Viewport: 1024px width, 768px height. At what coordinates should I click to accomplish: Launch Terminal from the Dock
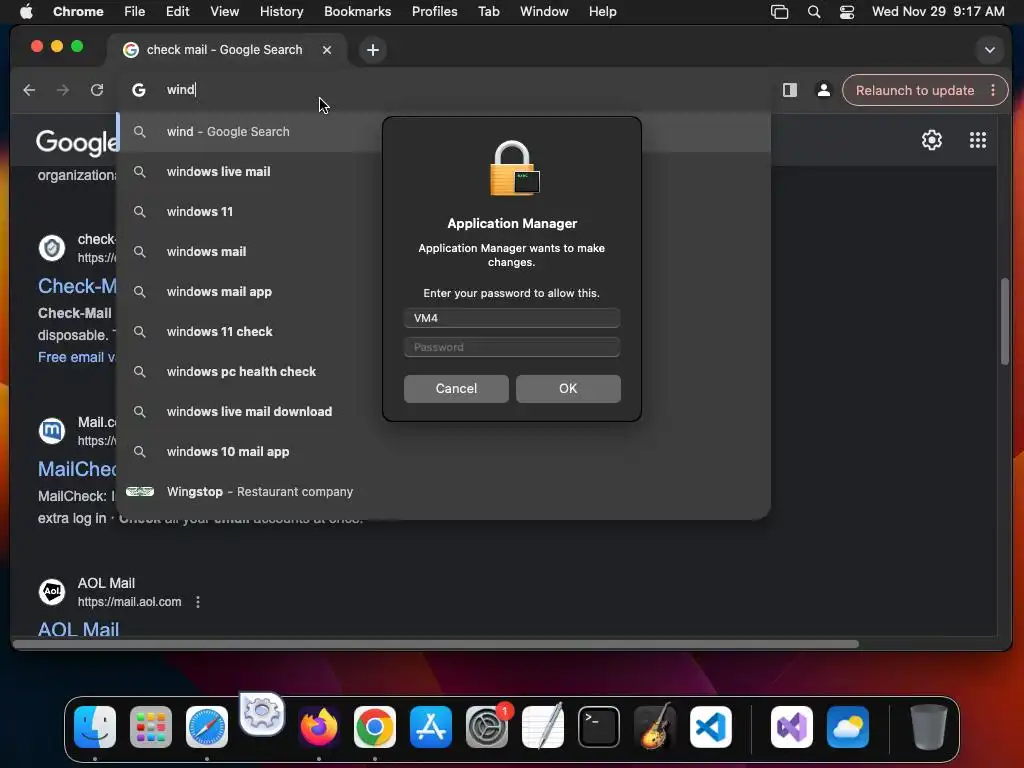tap(599, 727)
